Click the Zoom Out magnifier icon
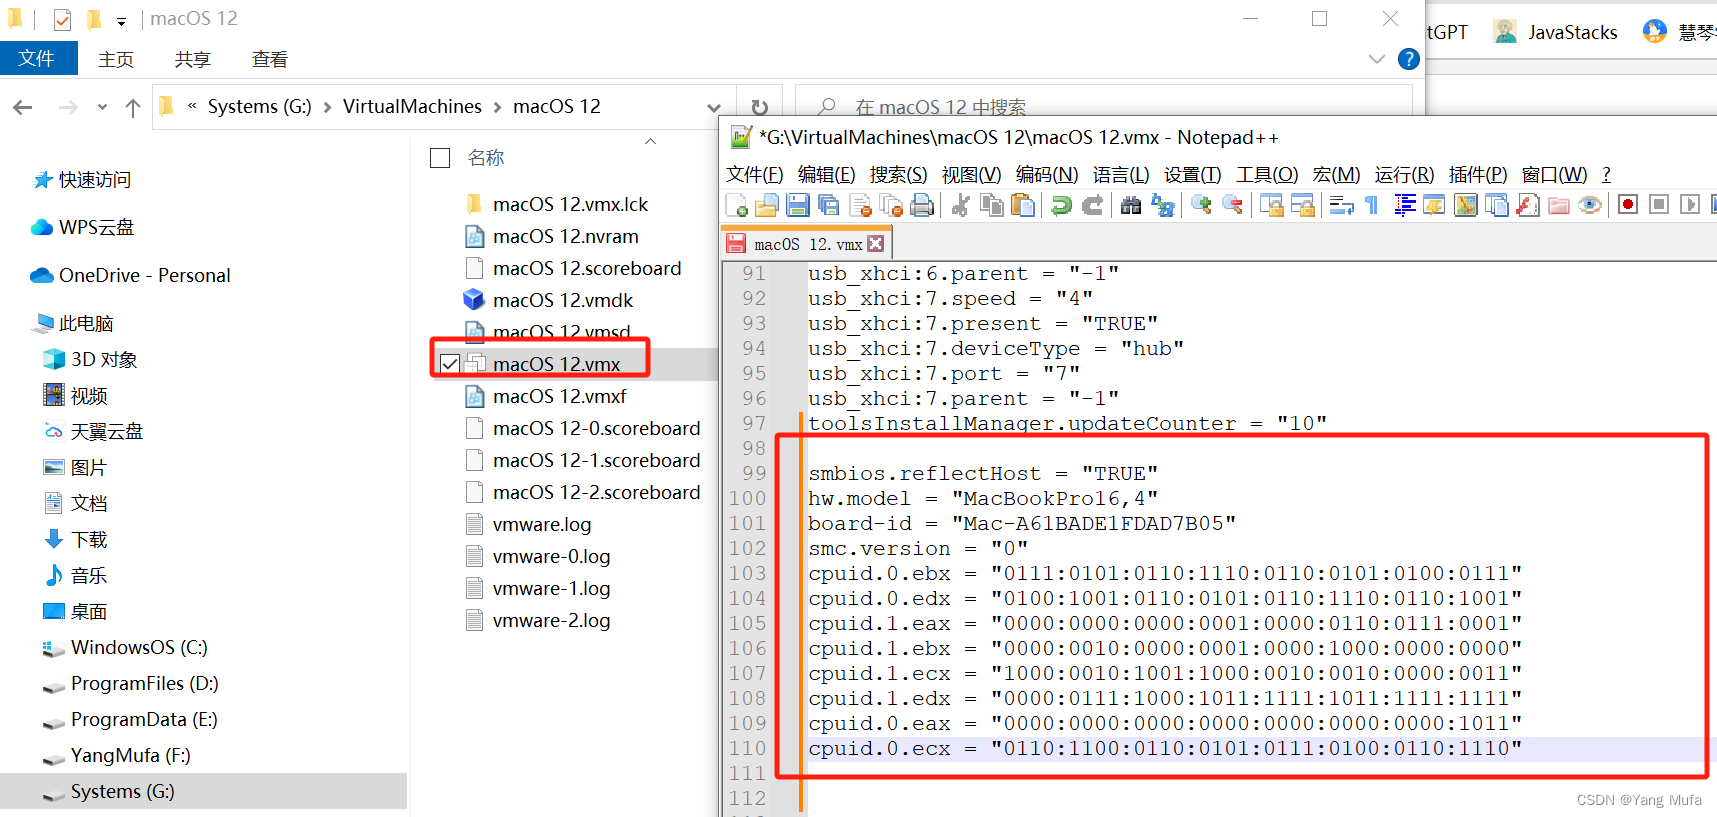The width and height of the screenshot is (1717, 817). [1233, 205]
